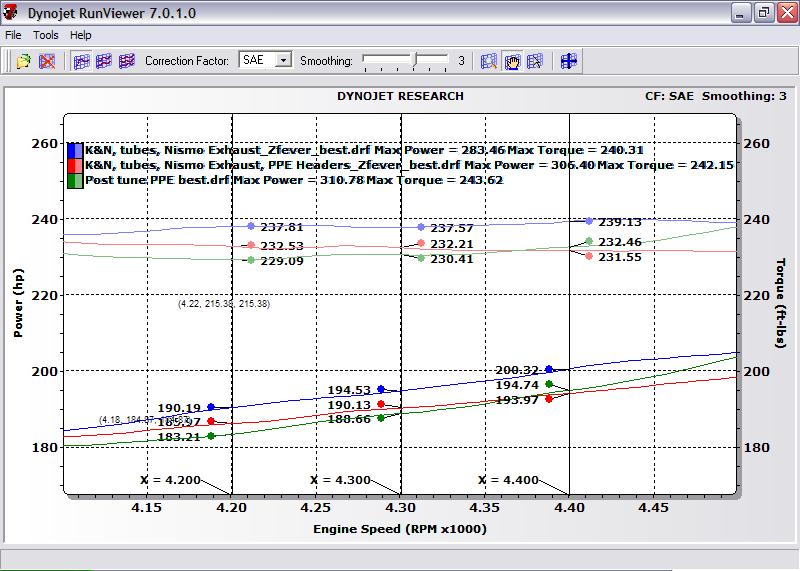Click the CF: SAE Smoothing: 3 label
800x571 pixels.
coord(716,96)
